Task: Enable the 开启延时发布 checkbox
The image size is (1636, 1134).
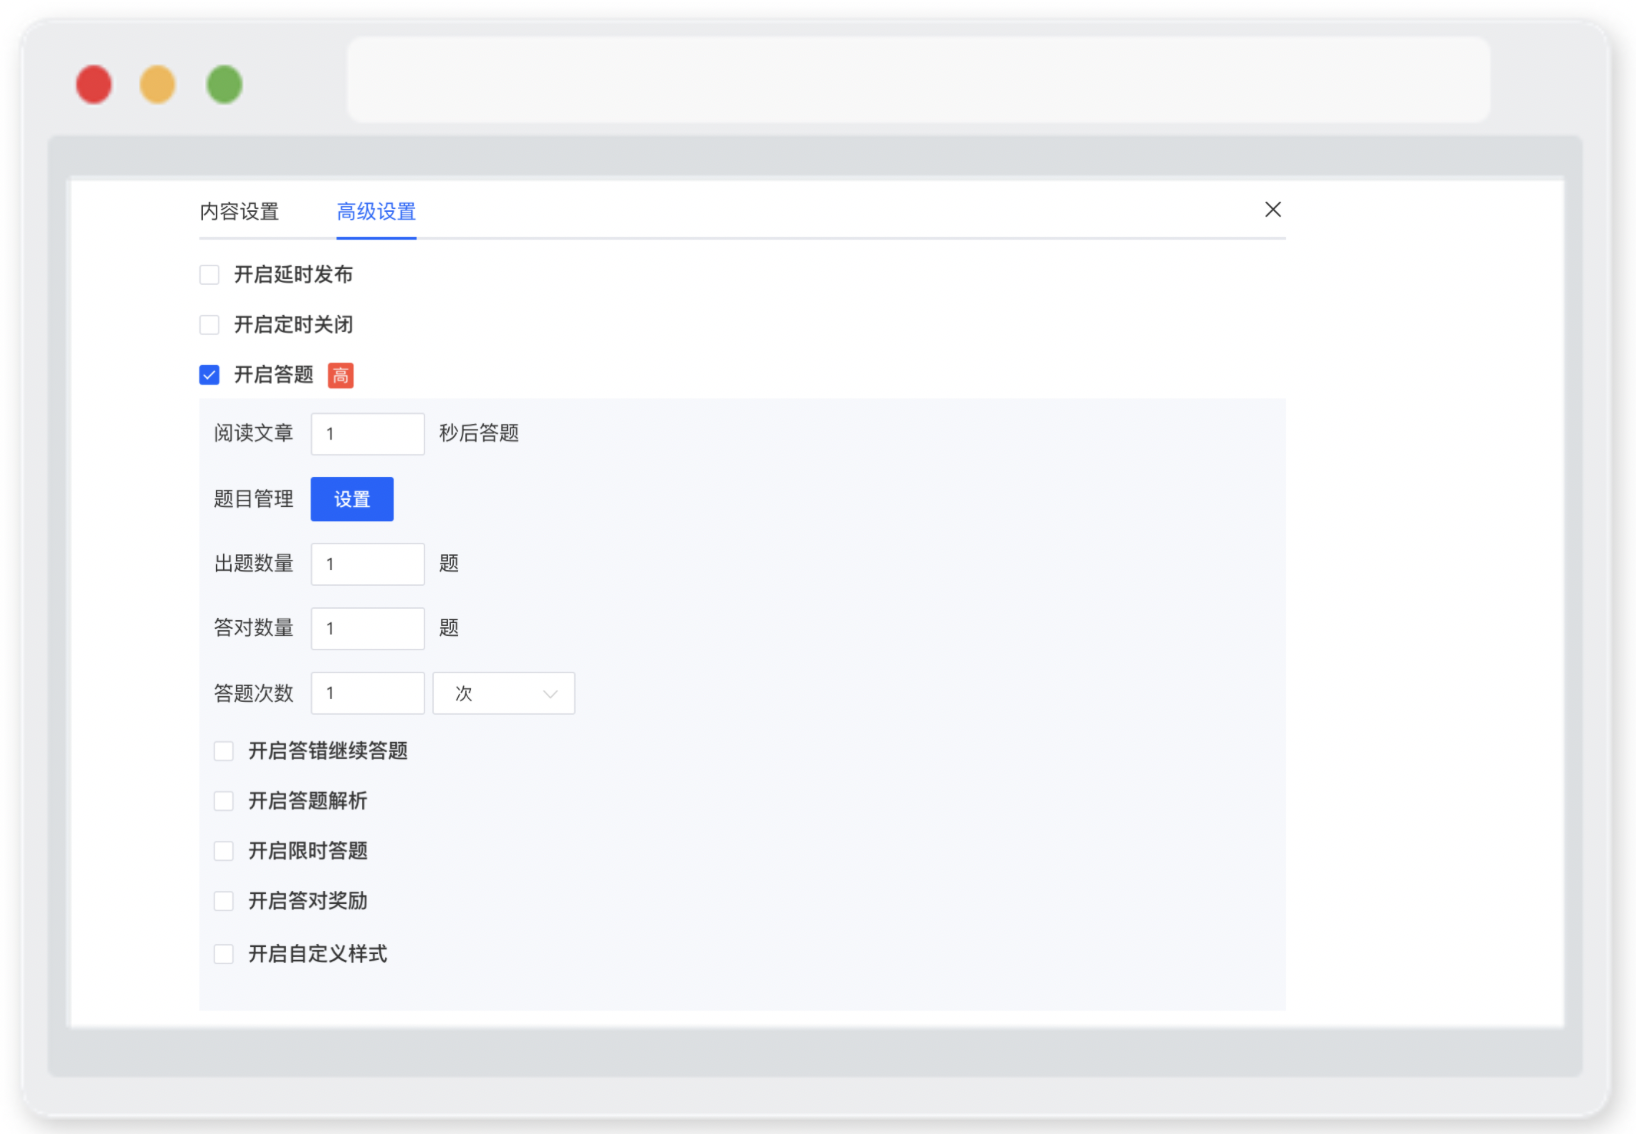Action: [x=209, y=274]
